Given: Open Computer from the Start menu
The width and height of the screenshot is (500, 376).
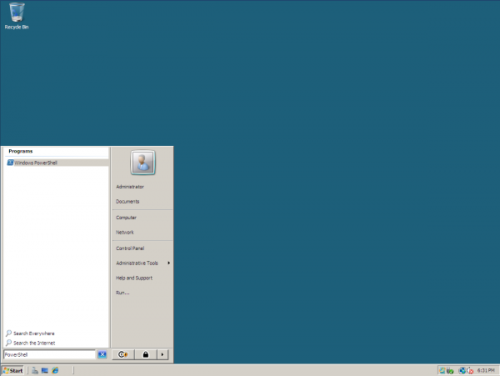Looking at the screenshot, I should pyautogui.click(x=126, y=217).
